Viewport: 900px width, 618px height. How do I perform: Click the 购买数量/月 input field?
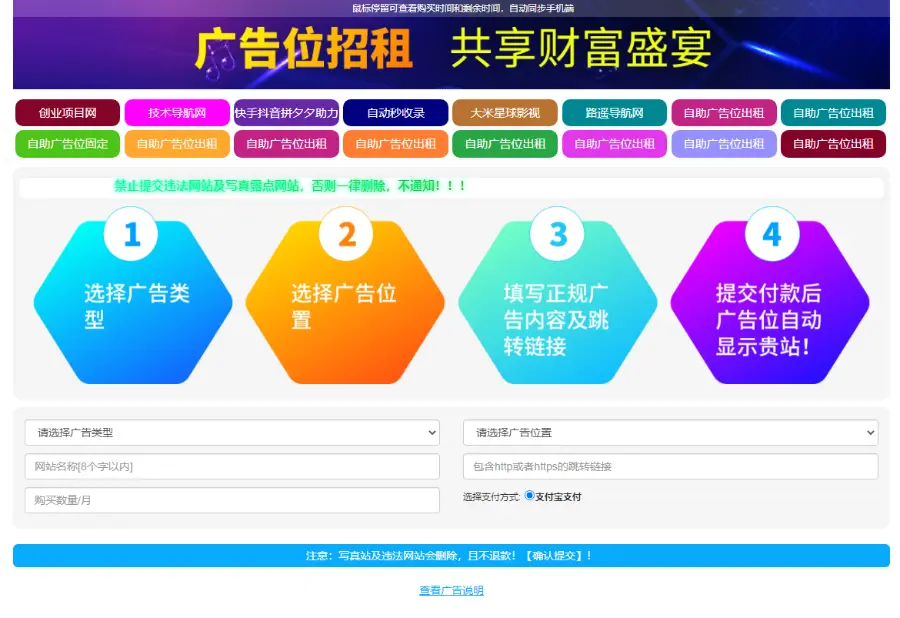tap(232, 500)
